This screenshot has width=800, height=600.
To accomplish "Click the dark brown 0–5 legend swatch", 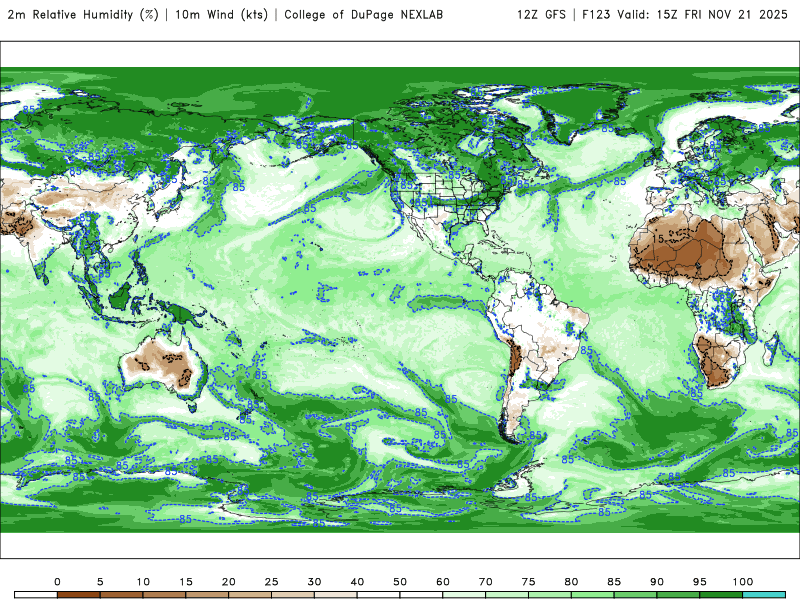I will click(x=79, y=595).
